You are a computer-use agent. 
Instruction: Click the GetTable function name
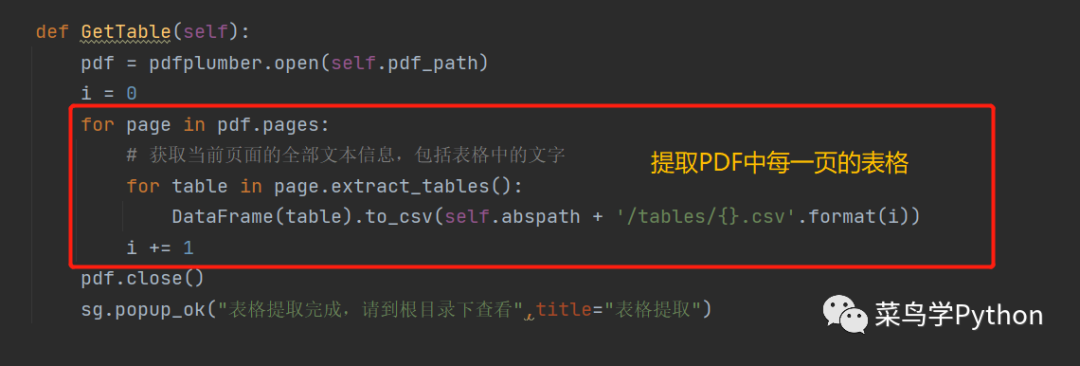point(125,32)
